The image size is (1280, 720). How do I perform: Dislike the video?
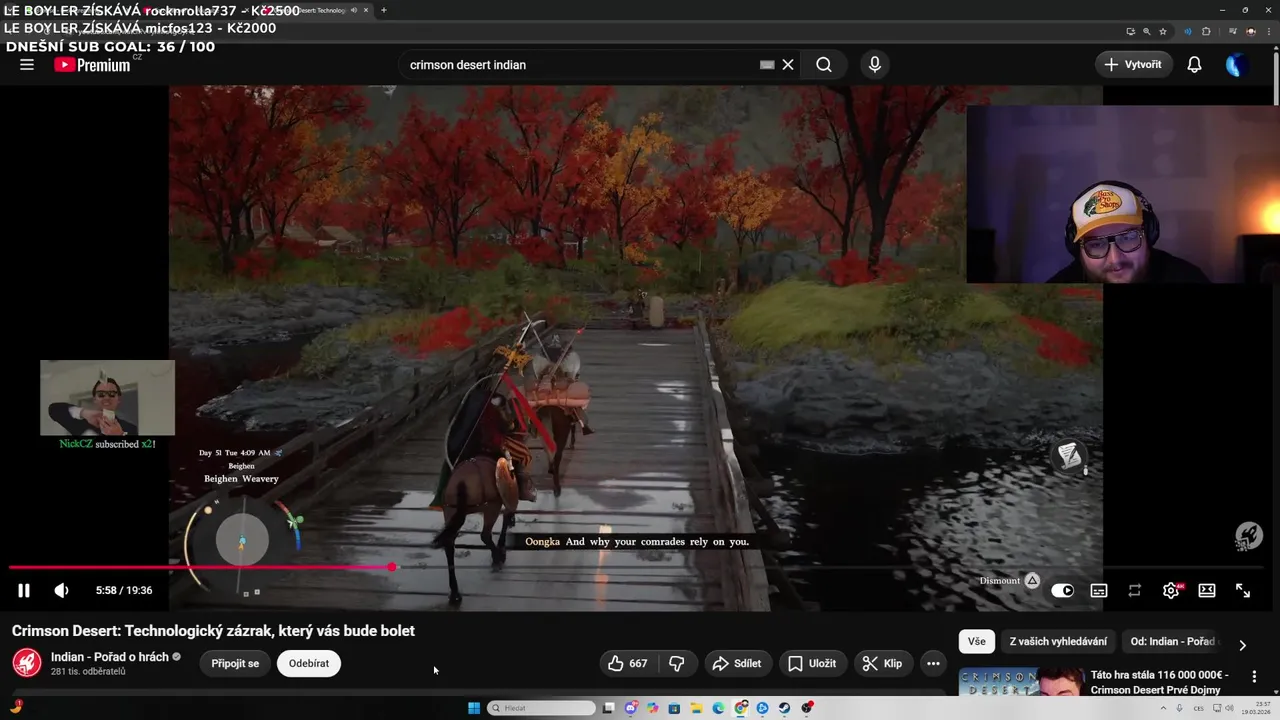[677, 663]
